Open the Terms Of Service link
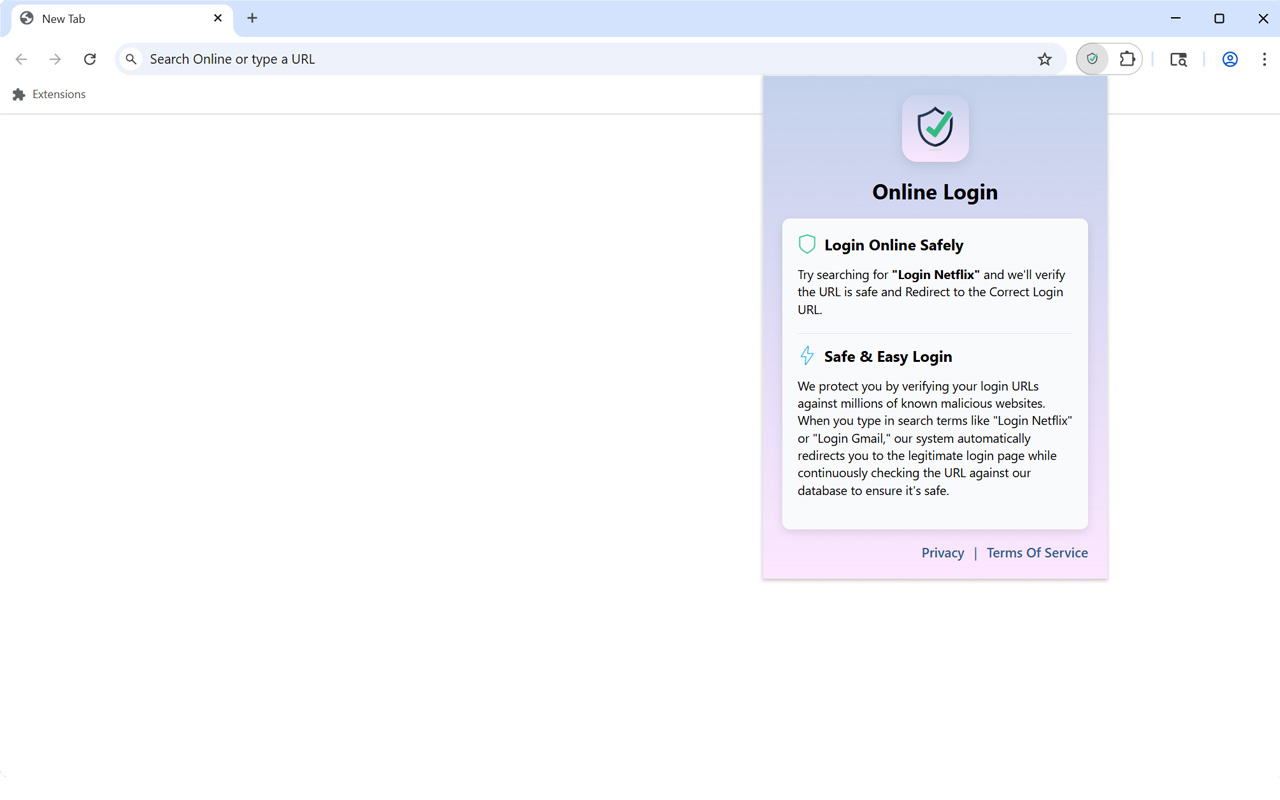The height and width of the screenshot is (800, 1280). (1037, 552)
